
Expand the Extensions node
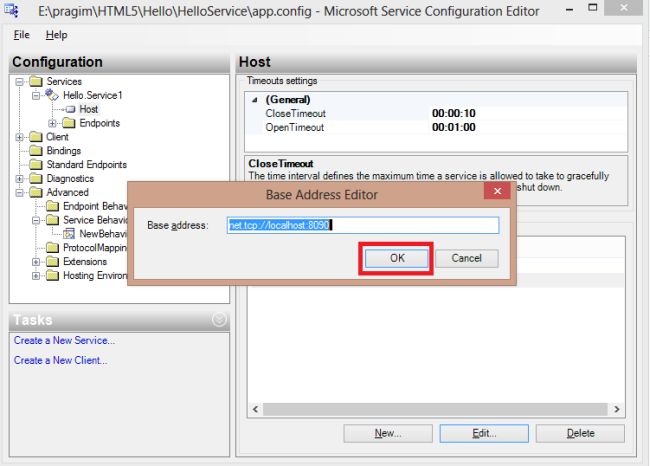[x=36, y=262]
